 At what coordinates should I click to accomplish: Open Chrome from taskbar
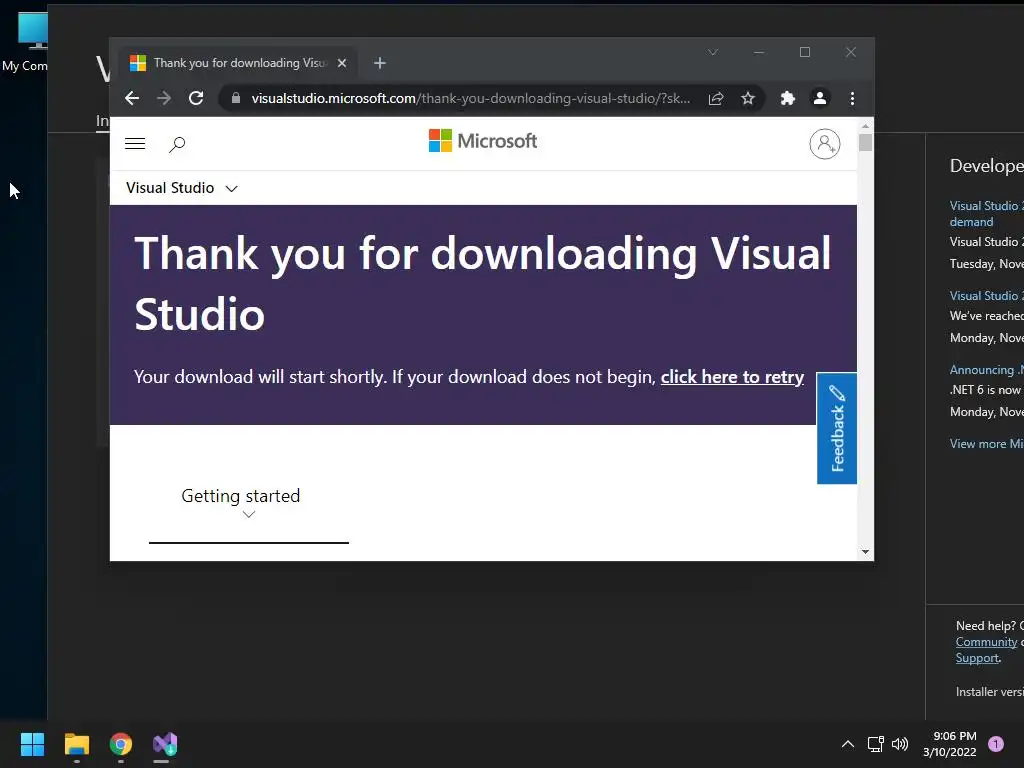click(x=121, y=744)
